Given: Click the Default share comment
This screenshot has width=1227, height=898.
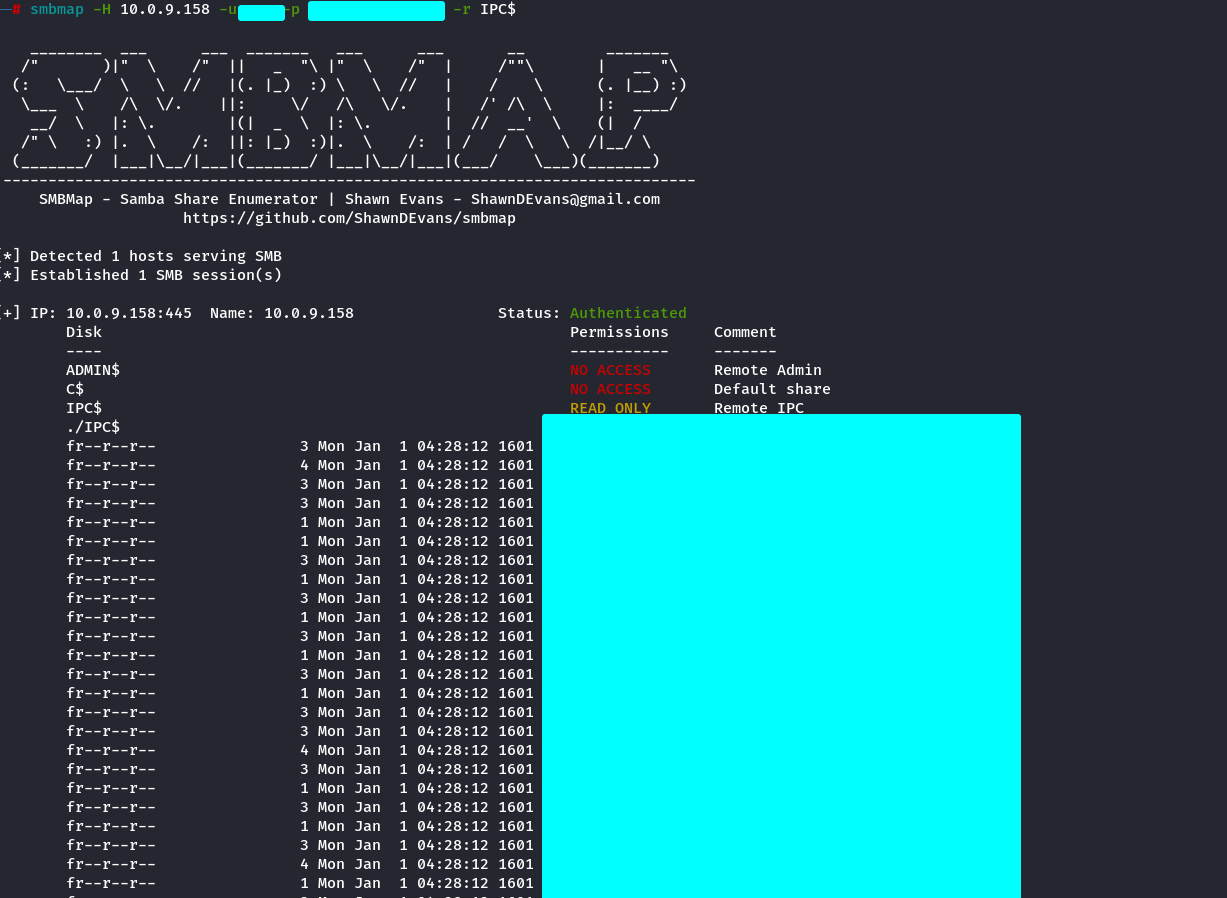Looking at the screenshot, I should click(772, 389).
